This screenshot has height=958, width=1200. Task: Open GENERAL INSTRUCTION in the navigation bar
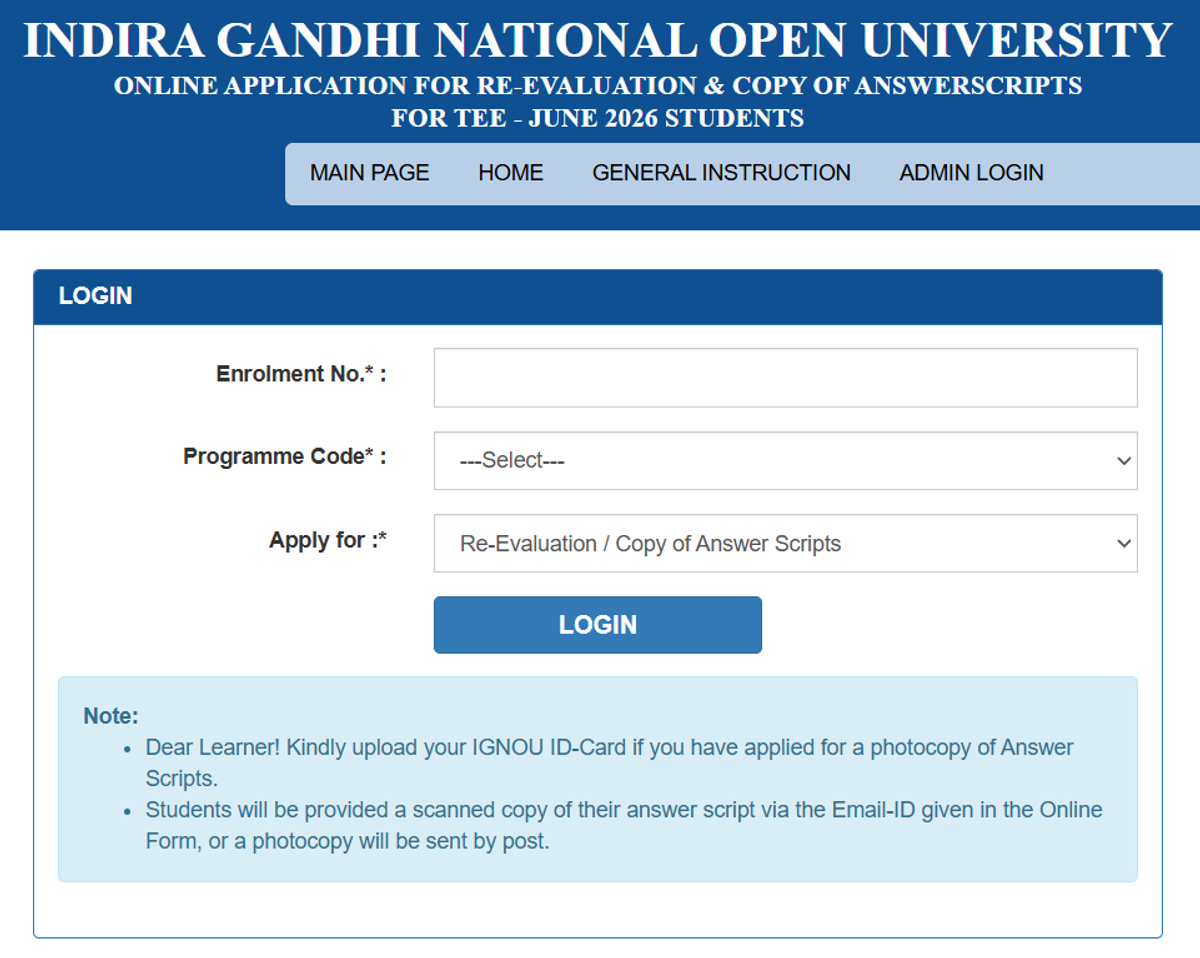[721, 173]
